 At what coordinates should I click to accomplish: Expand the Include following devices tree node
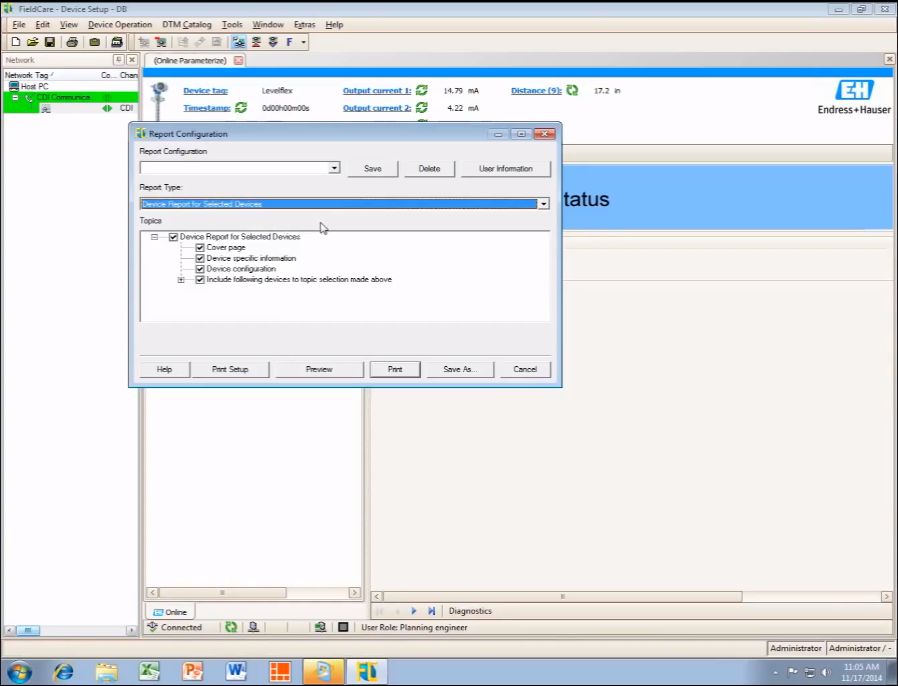[x=181, y=280]
